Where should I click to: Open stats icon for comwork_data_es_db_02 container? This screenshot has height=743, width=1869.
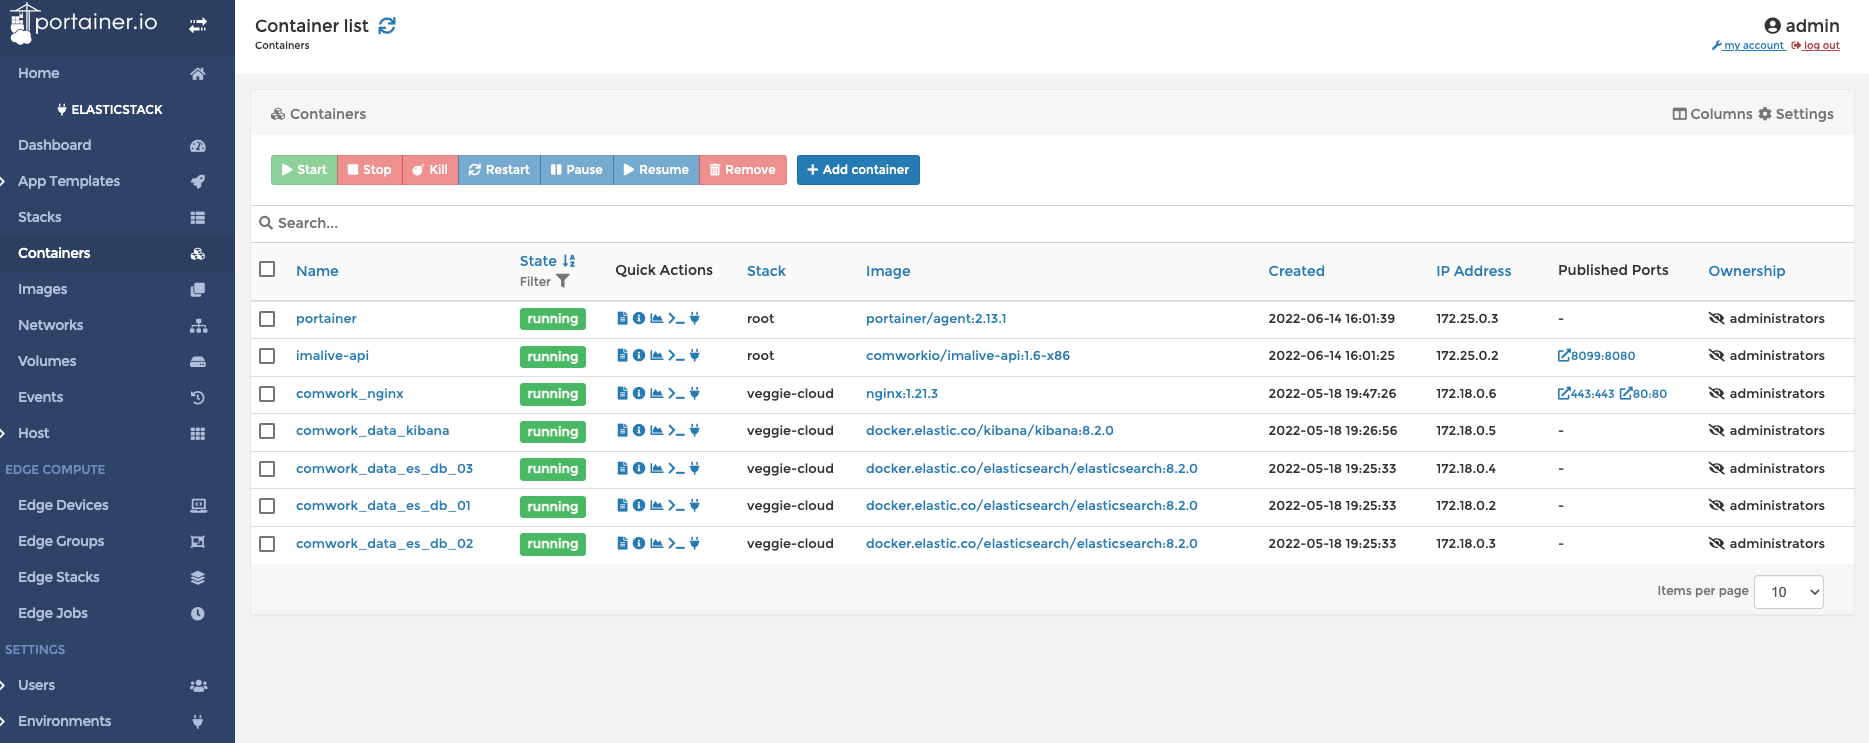657,544
